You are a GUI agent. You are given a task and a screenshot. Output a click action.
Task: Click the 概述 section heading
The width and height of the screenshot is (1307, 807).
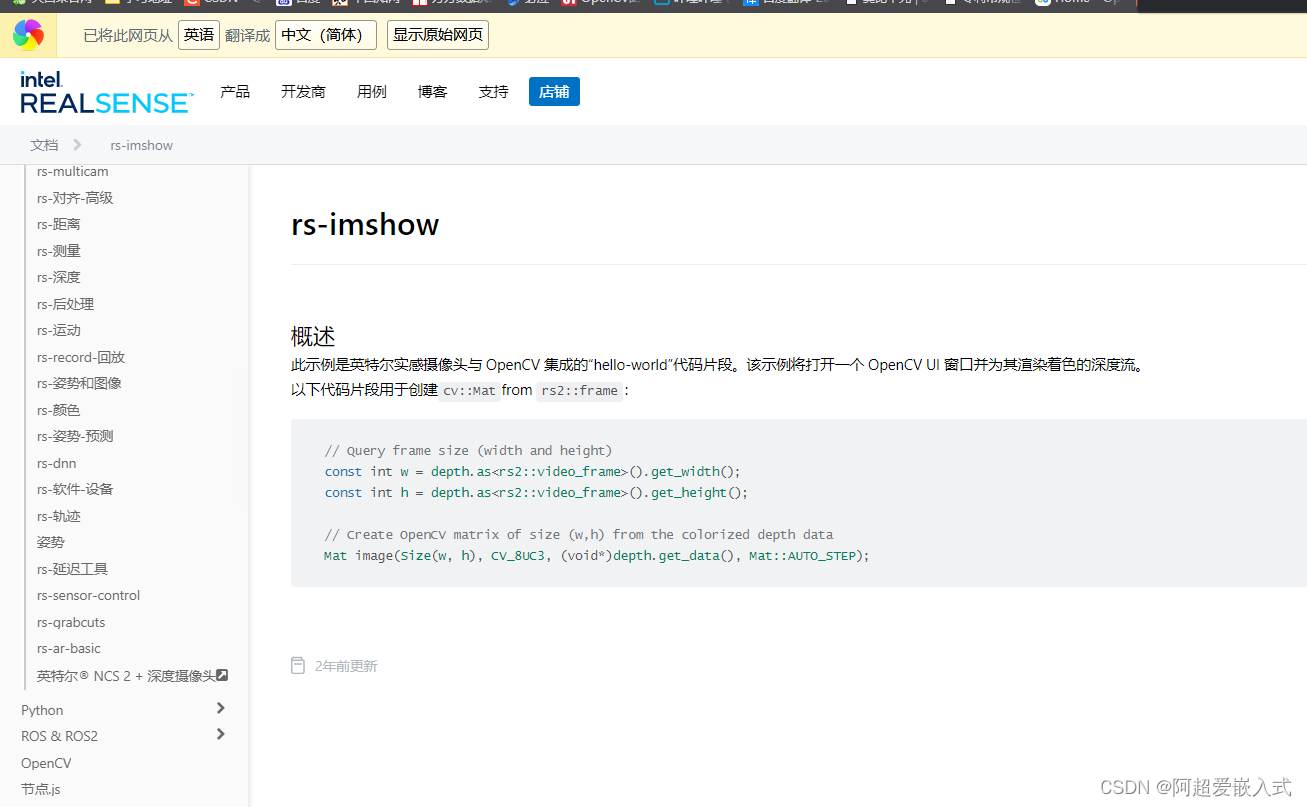click(x=313, y=336)
